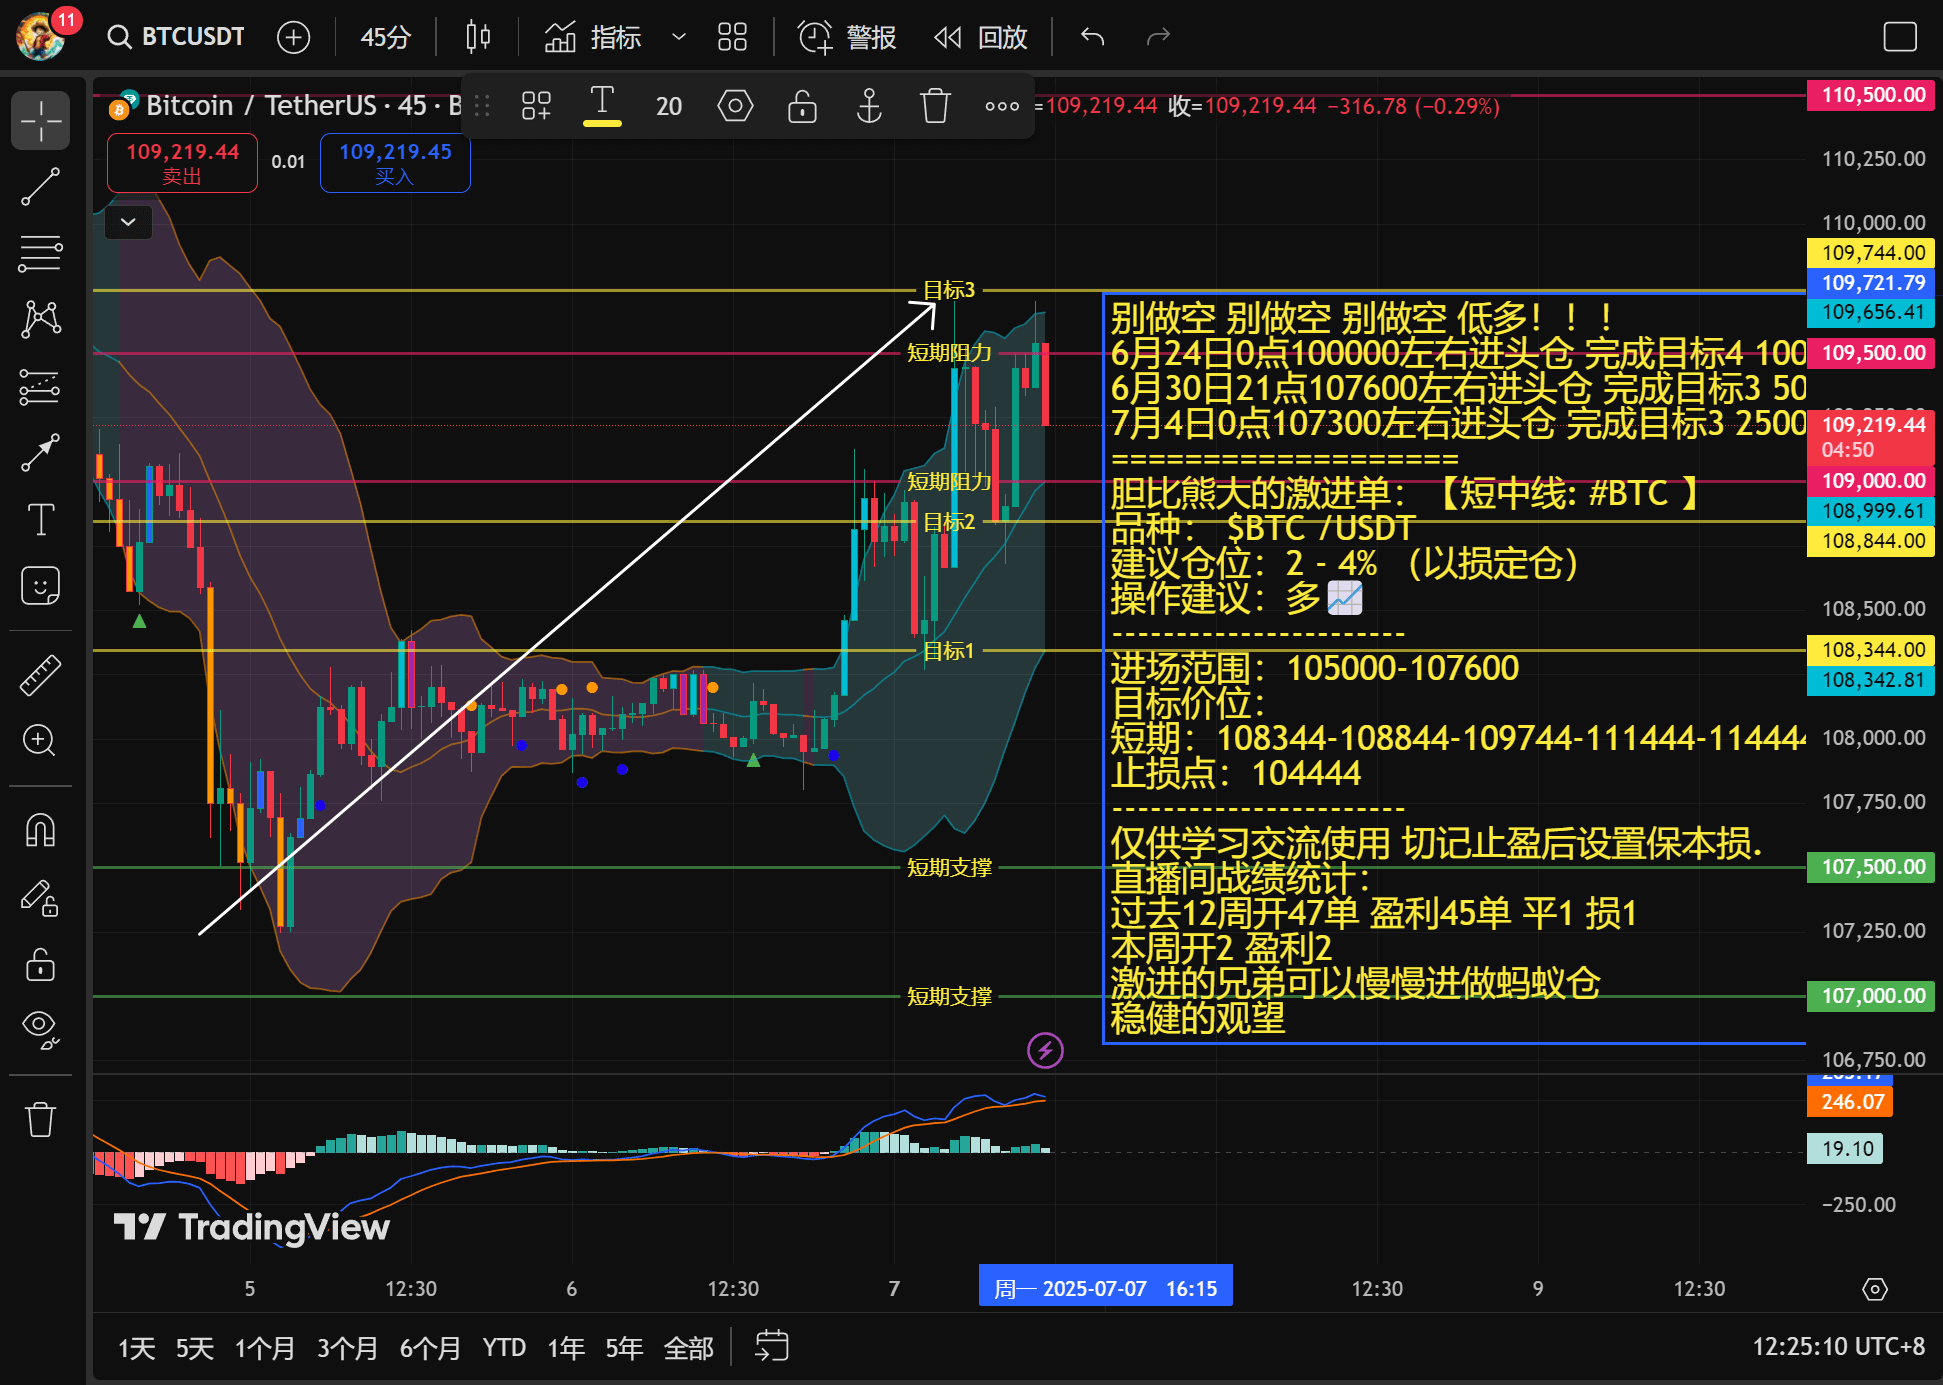Open the go to date calendar
Viewport: 1943px width, 1385px height.
pos(771,1346)
